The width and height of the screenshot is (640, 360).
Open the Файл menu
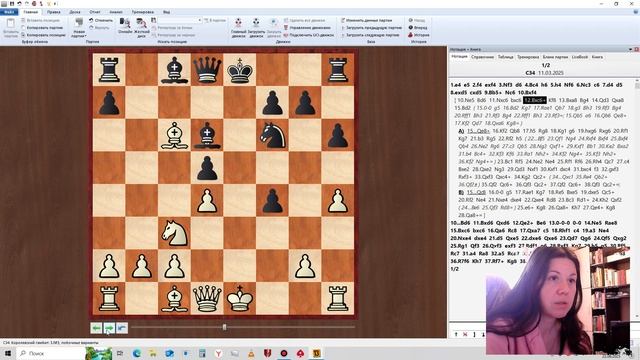(x=9, y=12)
